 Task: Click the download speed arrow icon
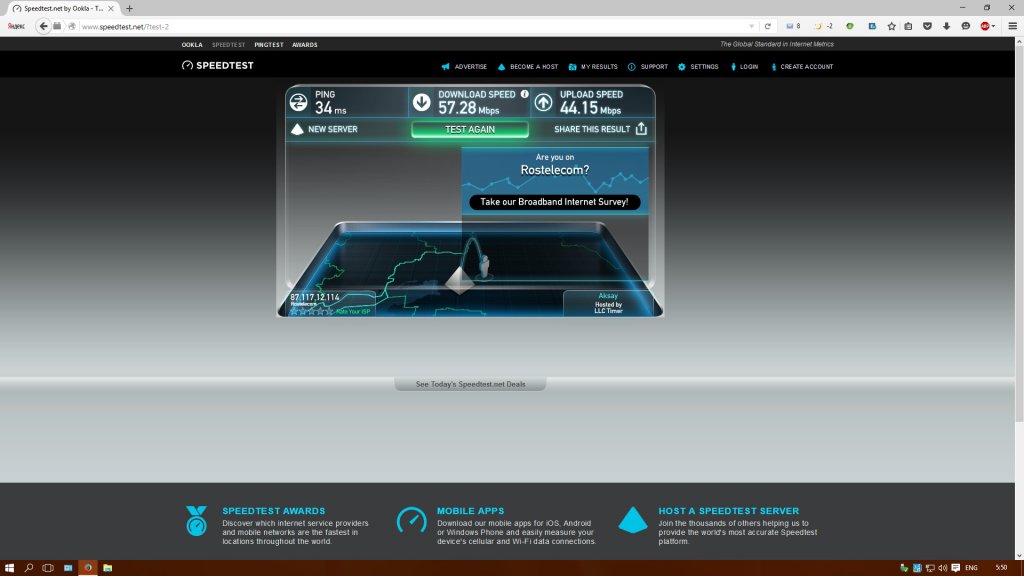click(422, 102)
